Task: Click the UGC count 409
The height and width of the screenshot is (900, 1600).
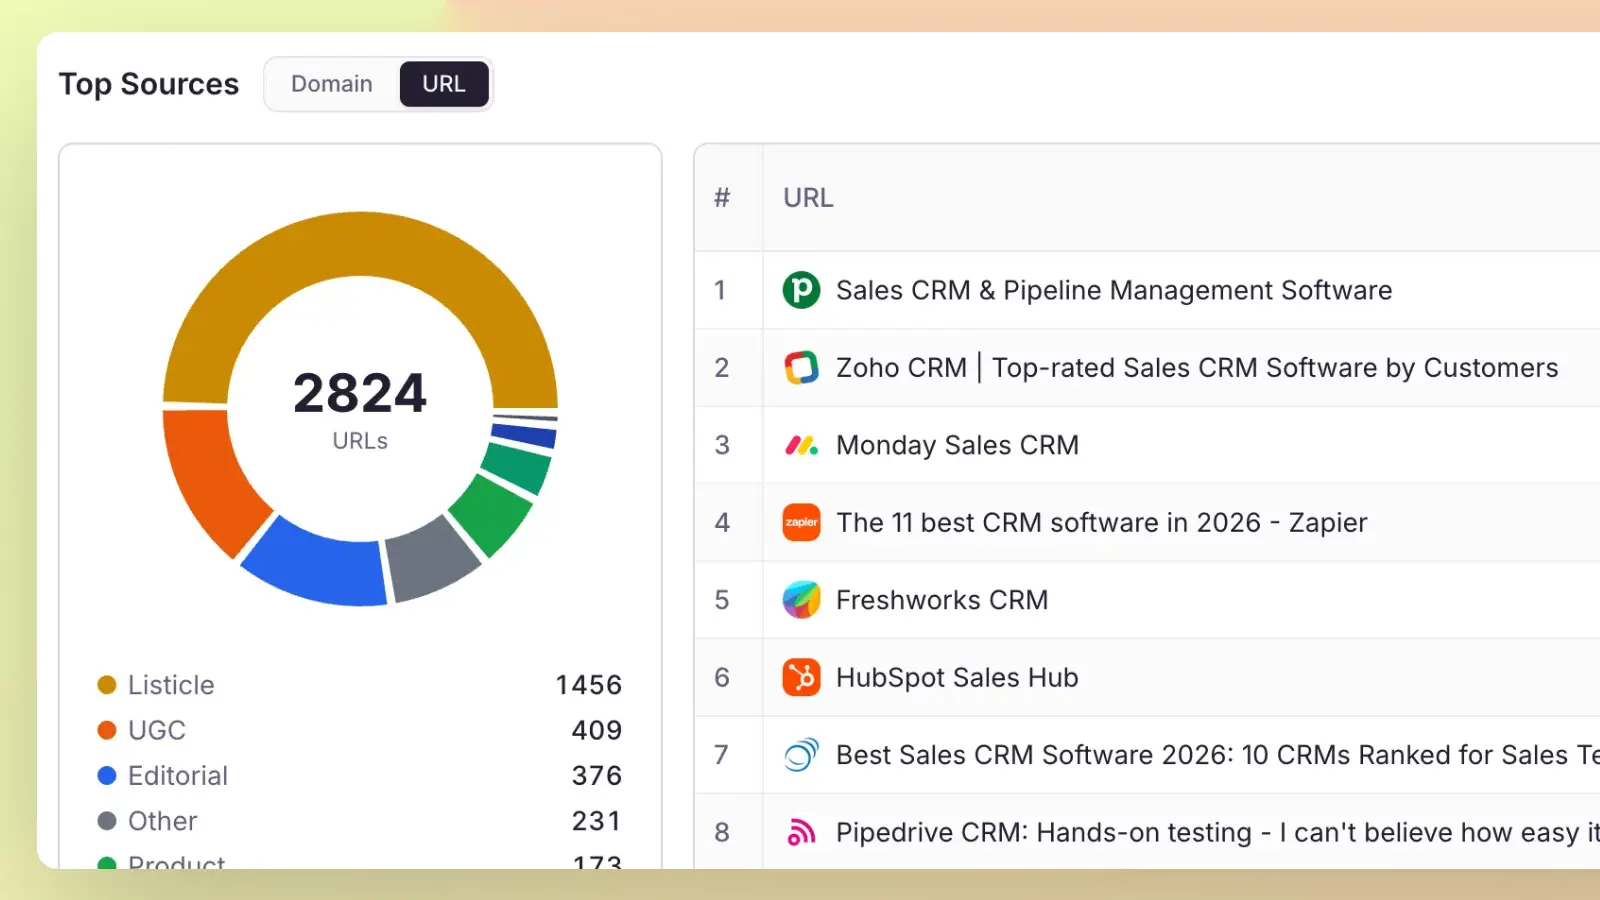Action: coord(597,730)
